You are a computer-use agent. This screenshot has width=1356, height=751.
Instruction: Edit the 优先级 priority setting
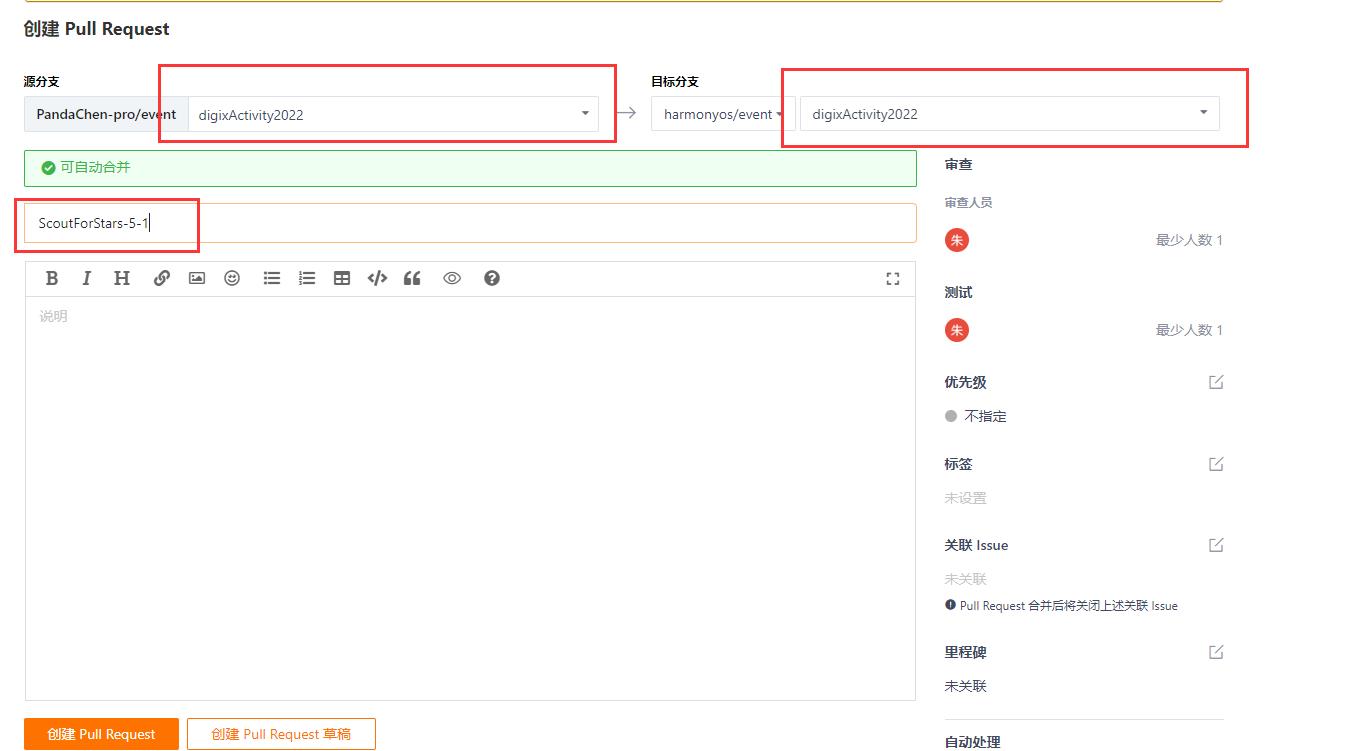(x=1216, y=382)
